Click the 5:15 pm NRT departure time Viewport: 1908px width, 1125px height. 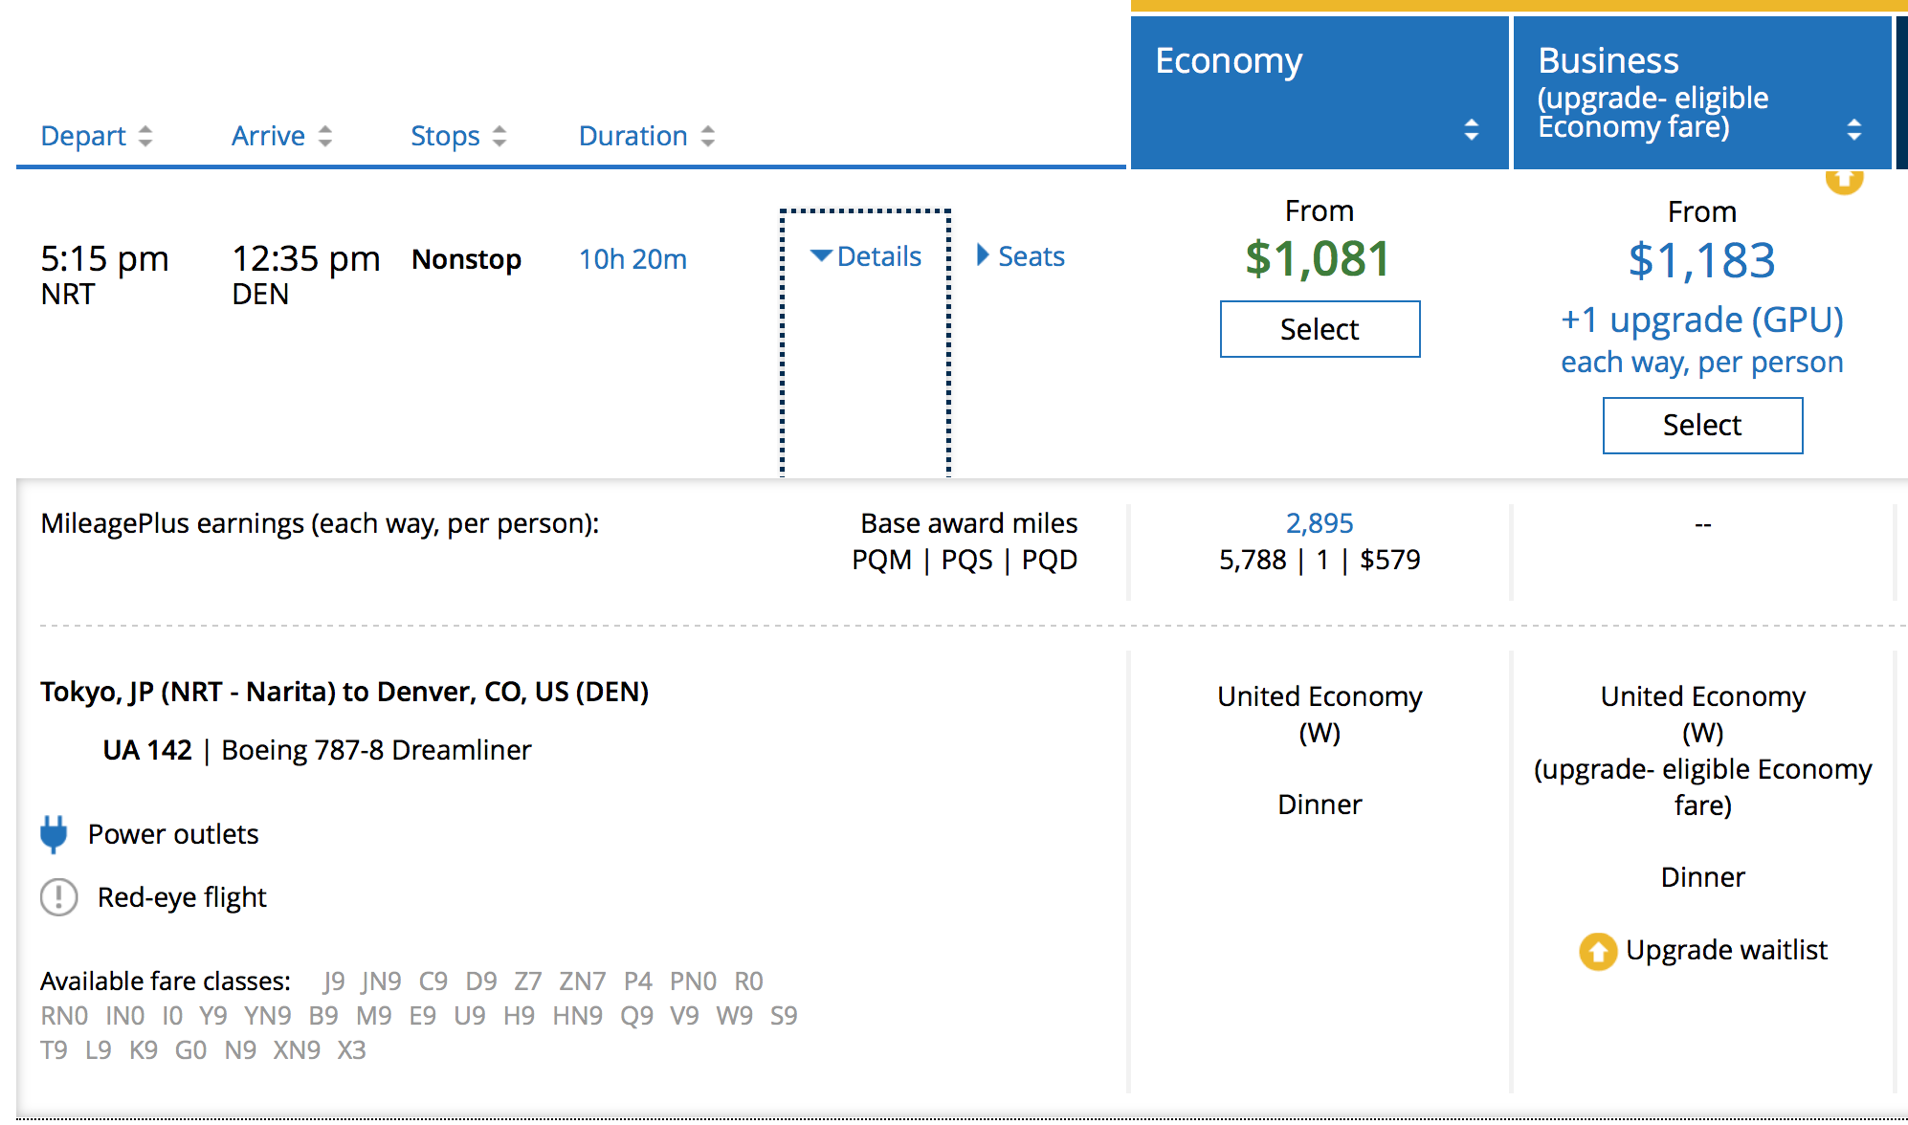pyautogui.click(x=104, y=273)
